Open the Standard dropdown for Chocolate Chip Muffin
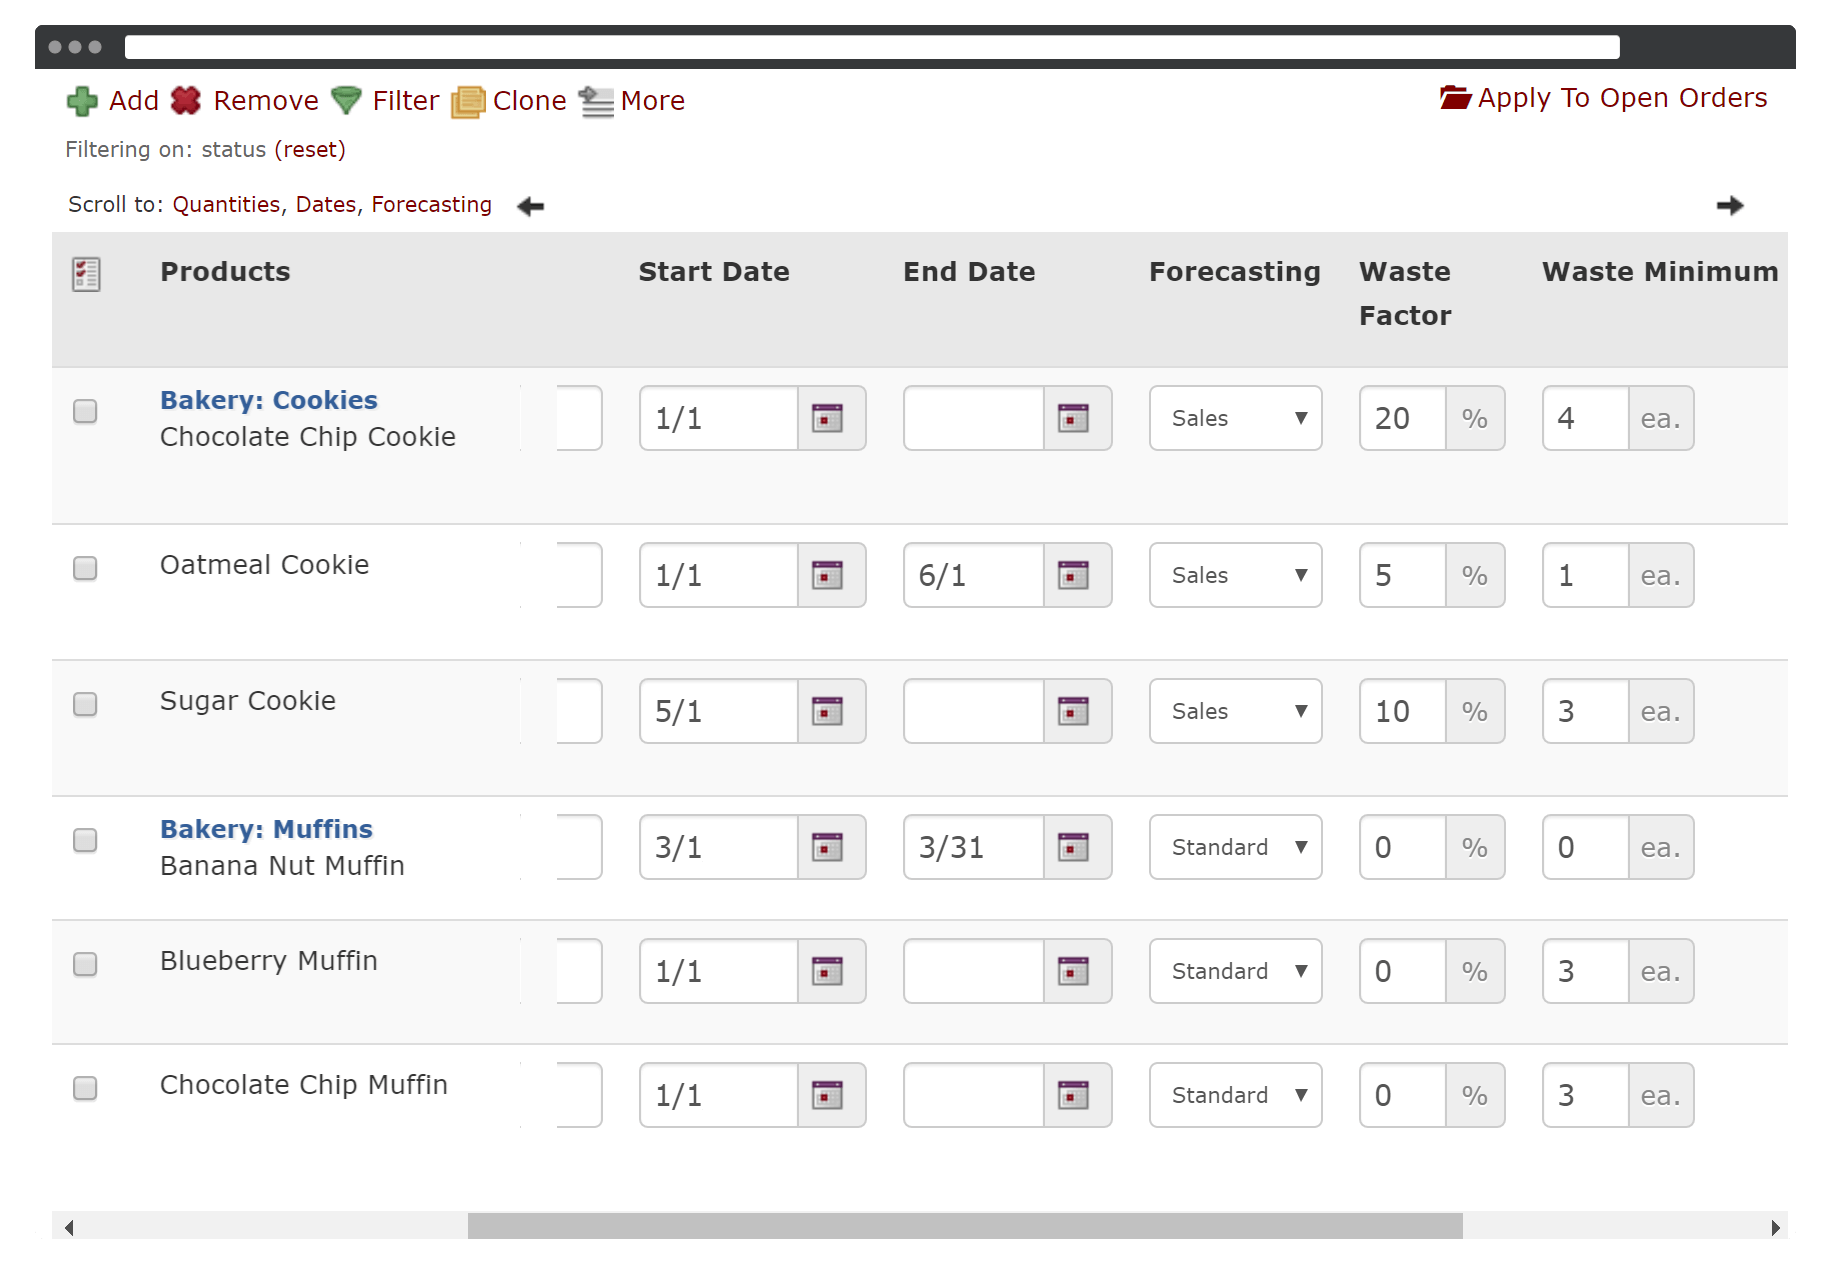The width and height of the screenshot is (1831, 1264). click(x=1235, y=1095)
